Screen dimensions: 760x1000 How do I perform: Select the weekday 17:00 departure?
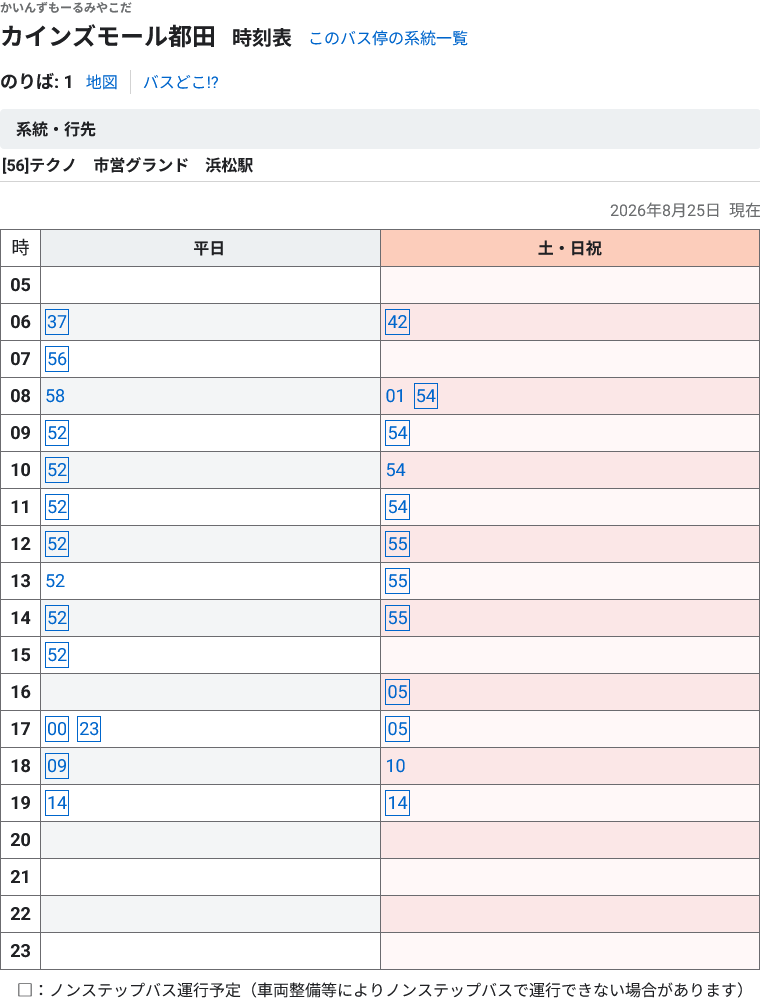pos(57,729)
